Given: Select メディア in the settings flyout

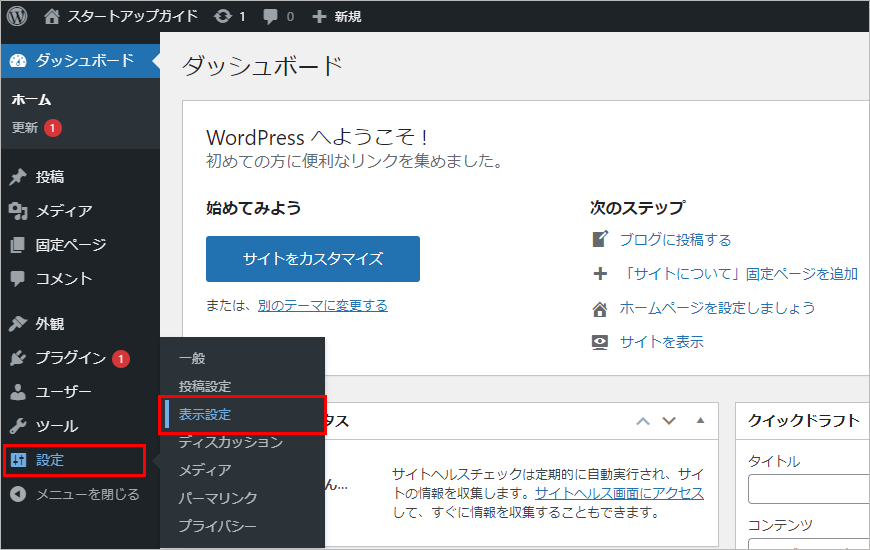Looking at the screenshot, I should click(205, 470).
